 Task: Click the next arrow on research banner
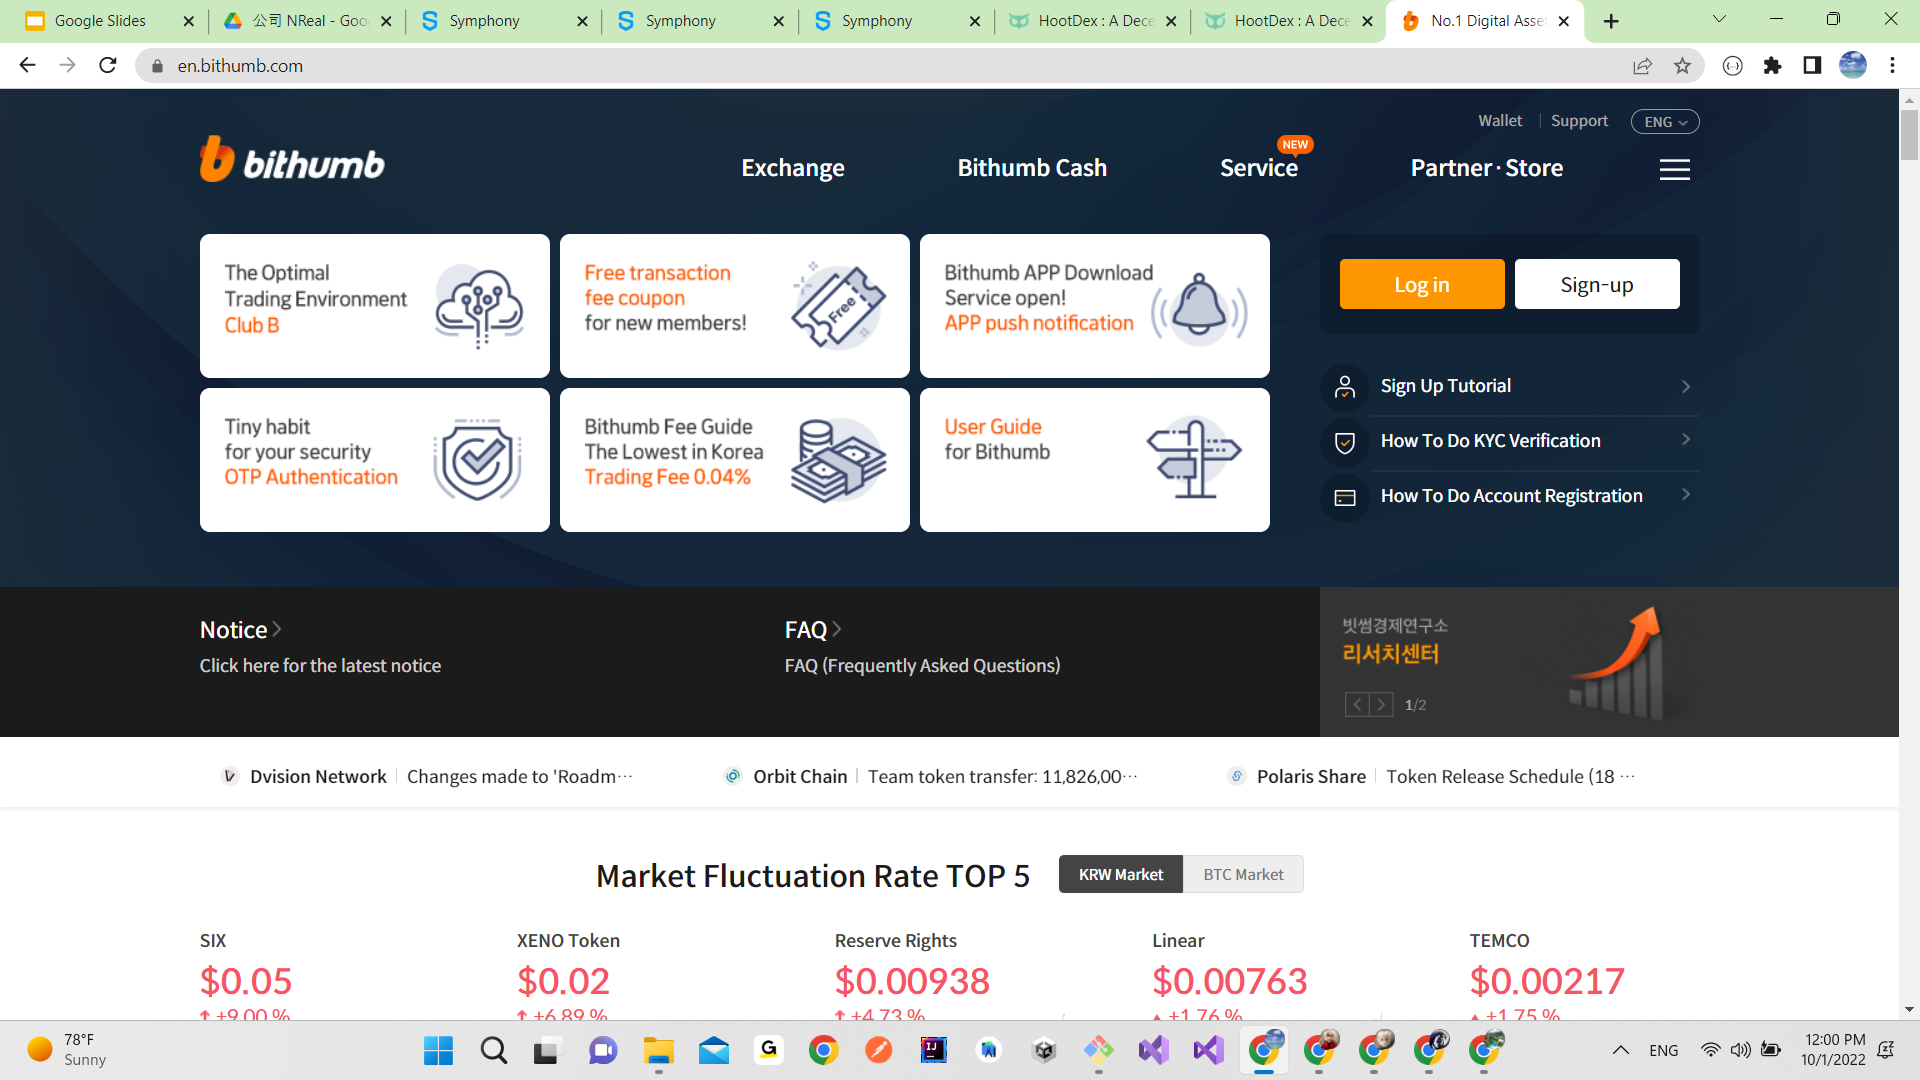(1383, 704)
